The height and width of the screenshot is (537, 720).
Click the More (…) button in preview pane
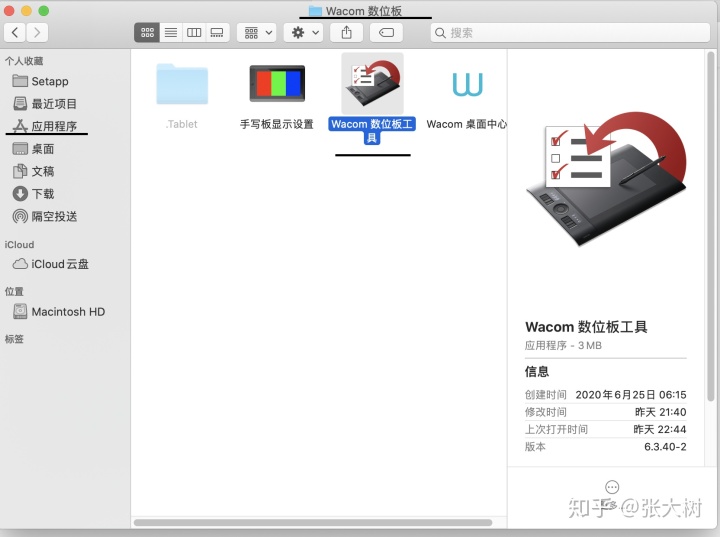pos(612,486)
